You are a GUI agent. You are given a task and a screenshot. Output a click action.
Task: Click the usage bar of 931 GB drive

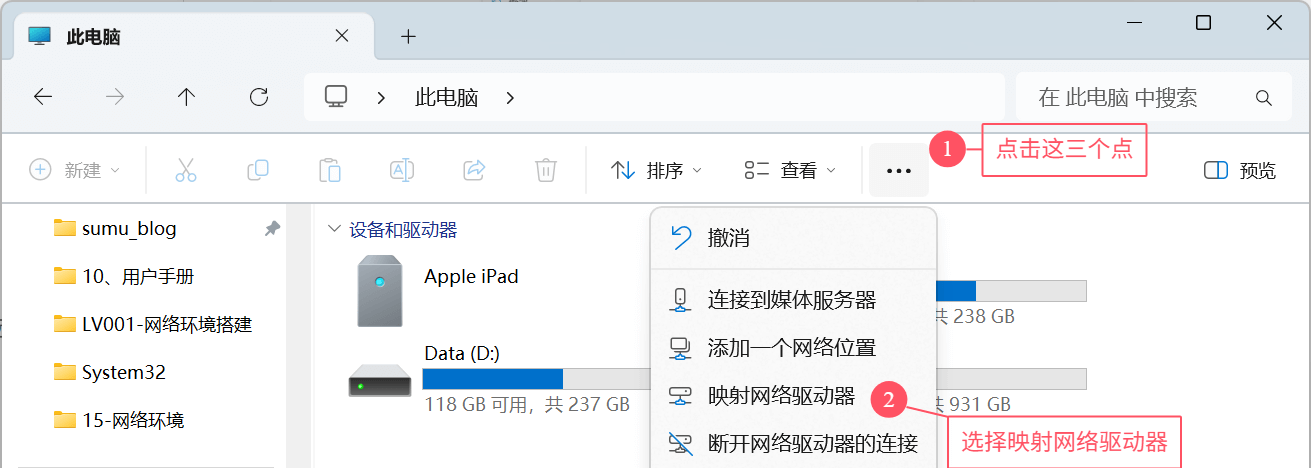(x=1011, y=379)
